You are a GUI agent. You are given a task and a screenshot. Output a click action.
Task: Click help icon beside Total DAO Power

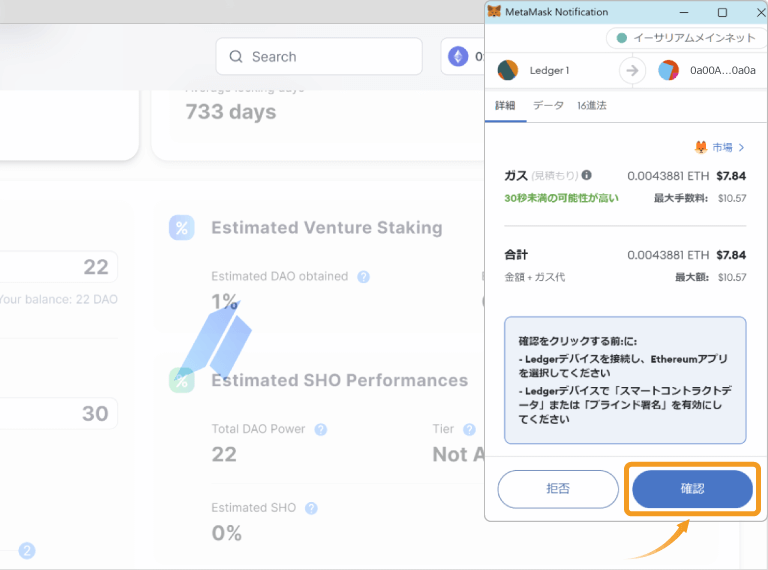321,429
